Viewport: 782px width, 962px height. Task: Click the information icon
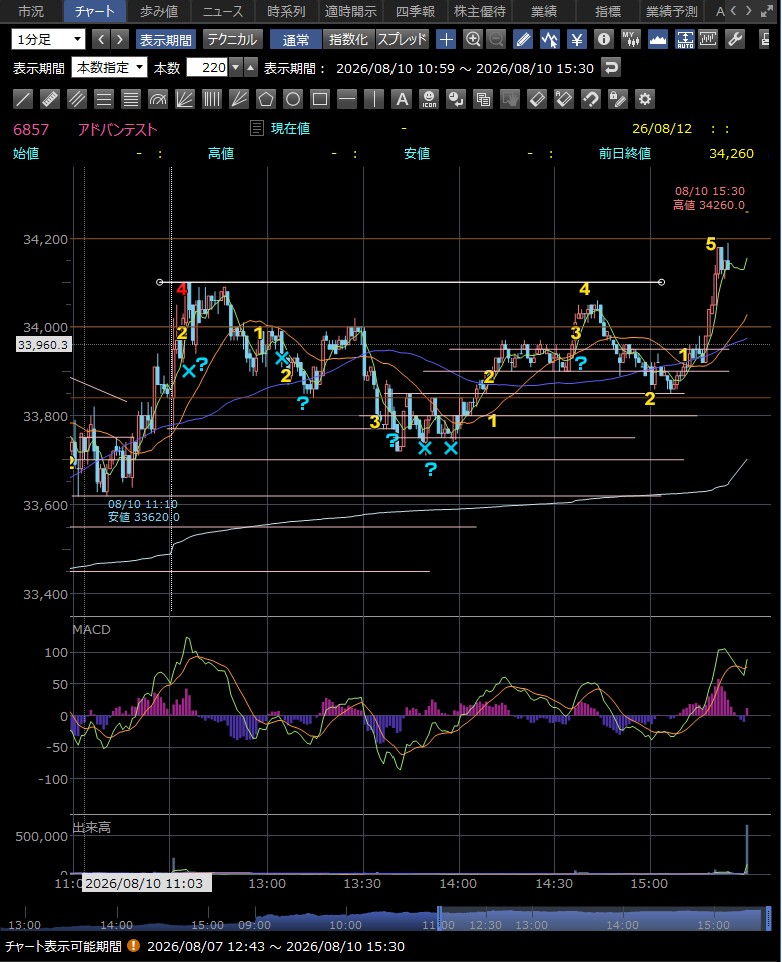pos(604,40)
